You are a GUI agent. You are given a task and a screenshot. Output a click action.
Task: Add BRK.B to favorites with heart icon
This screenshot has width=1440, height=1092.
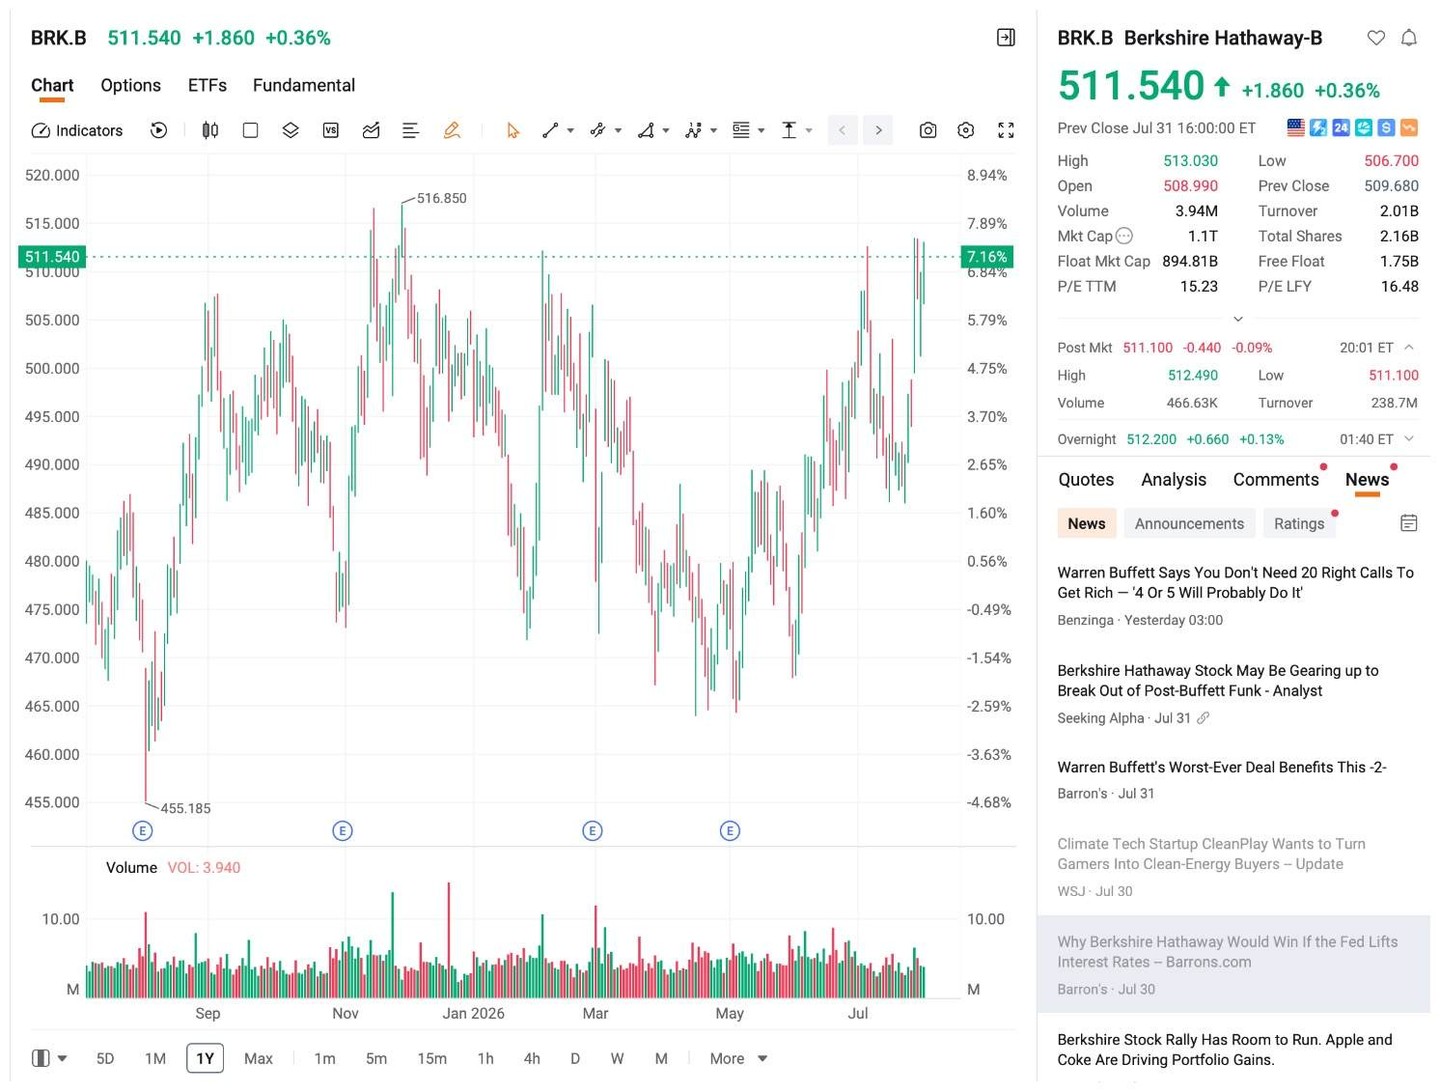[1376, 38]
